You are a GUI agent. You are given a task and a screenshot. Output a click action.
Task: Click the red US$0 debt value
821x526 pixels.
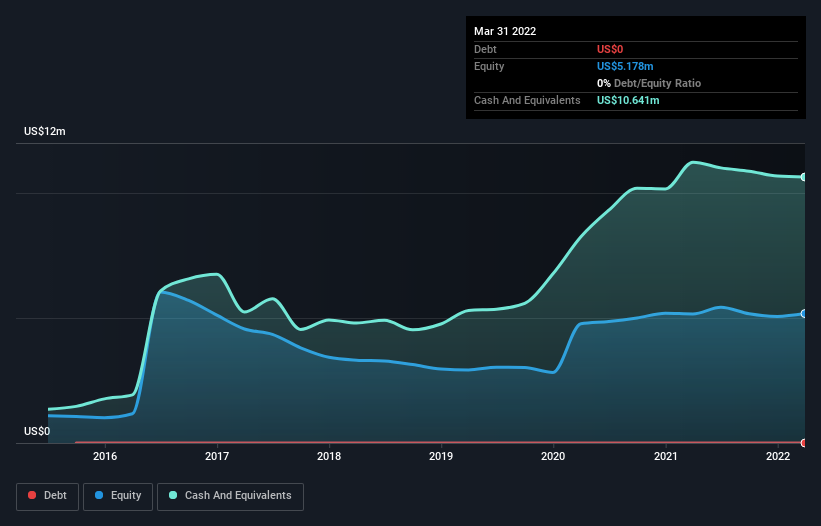click(x=610, y=49)
